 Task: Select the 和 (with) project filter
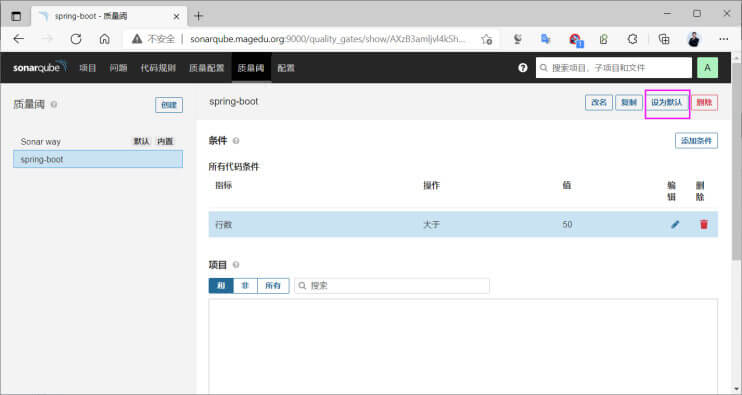point(221,285)
